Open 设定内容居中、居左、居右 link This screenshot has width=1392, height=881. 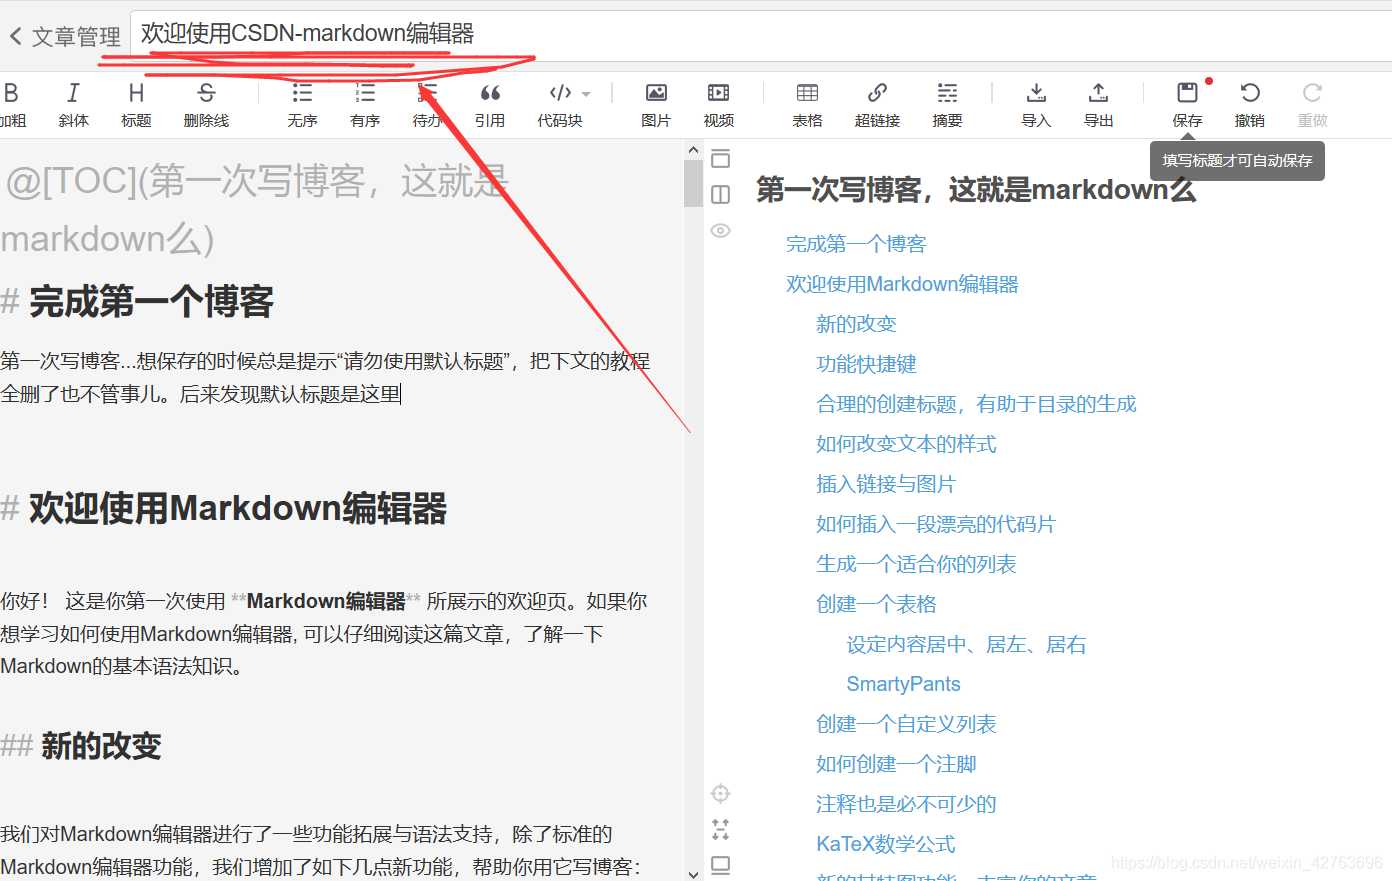pos(966,644)
